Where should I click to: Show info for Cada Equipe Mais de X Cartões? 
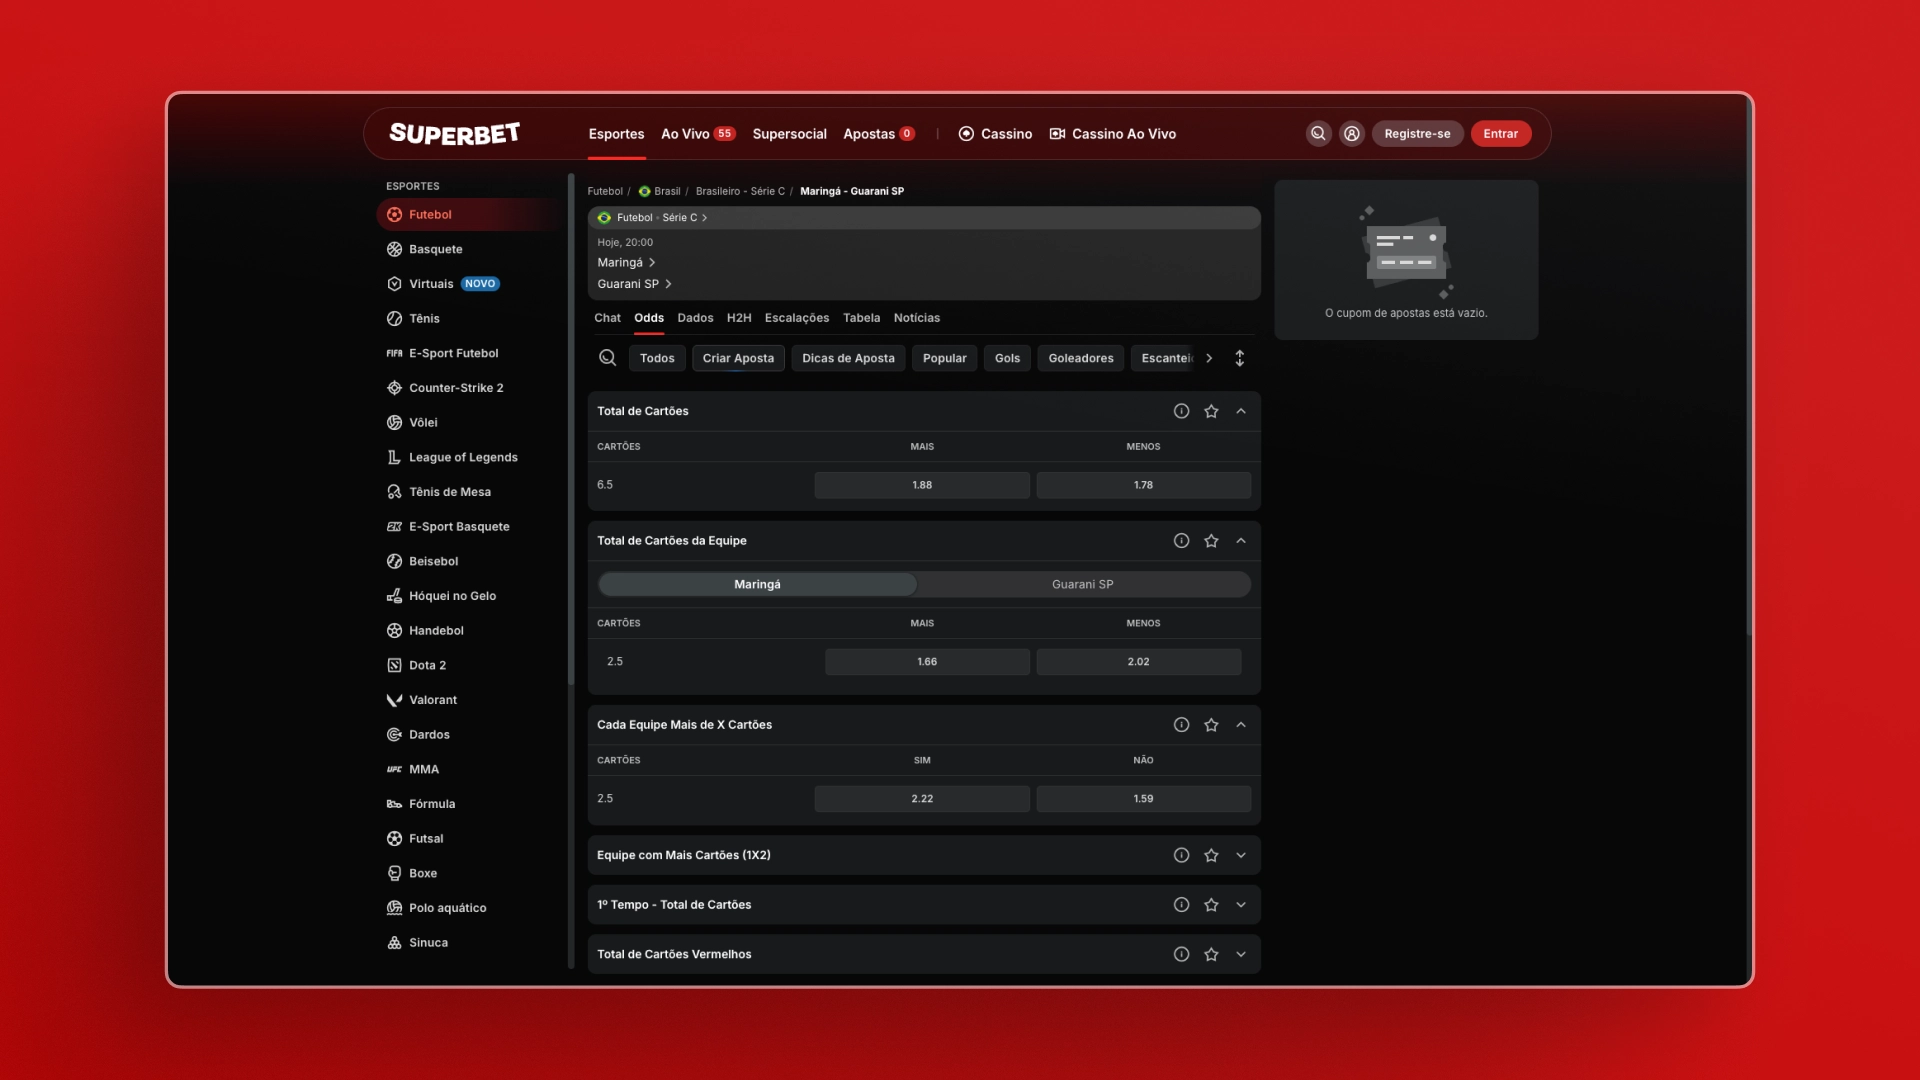point(1181,725)
